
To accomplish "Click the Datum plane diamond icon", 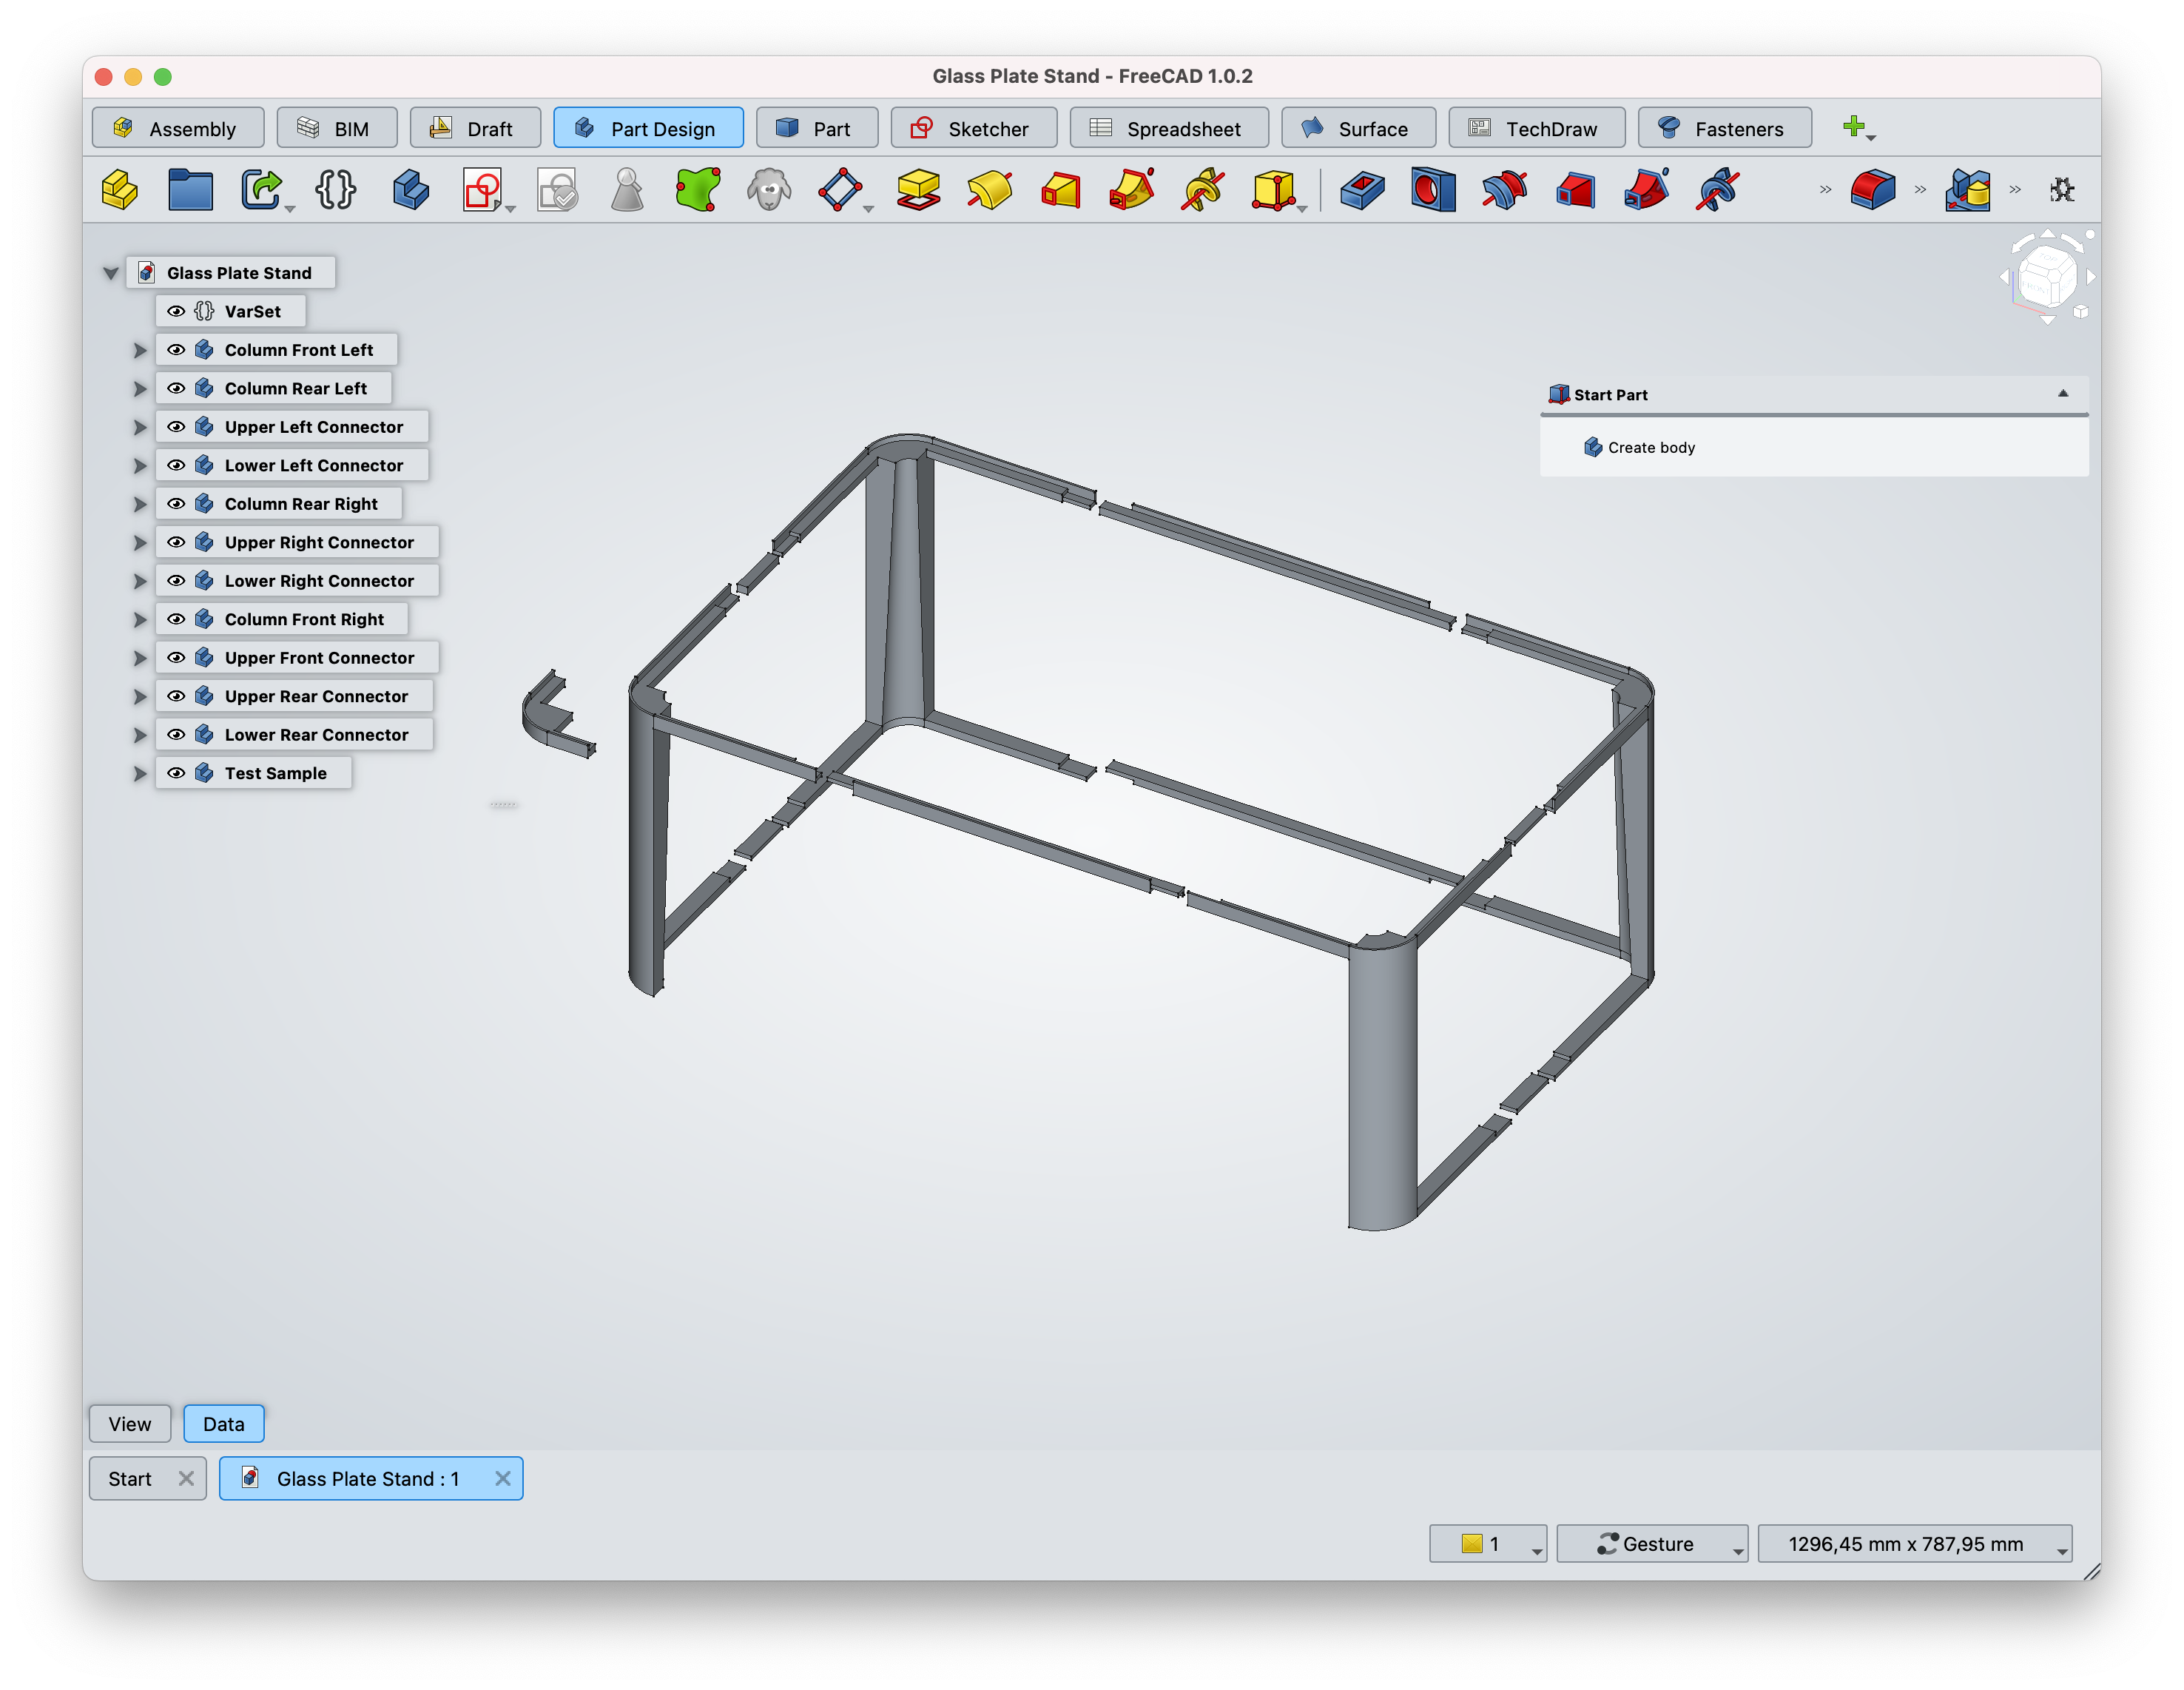I will coord(840,190).
